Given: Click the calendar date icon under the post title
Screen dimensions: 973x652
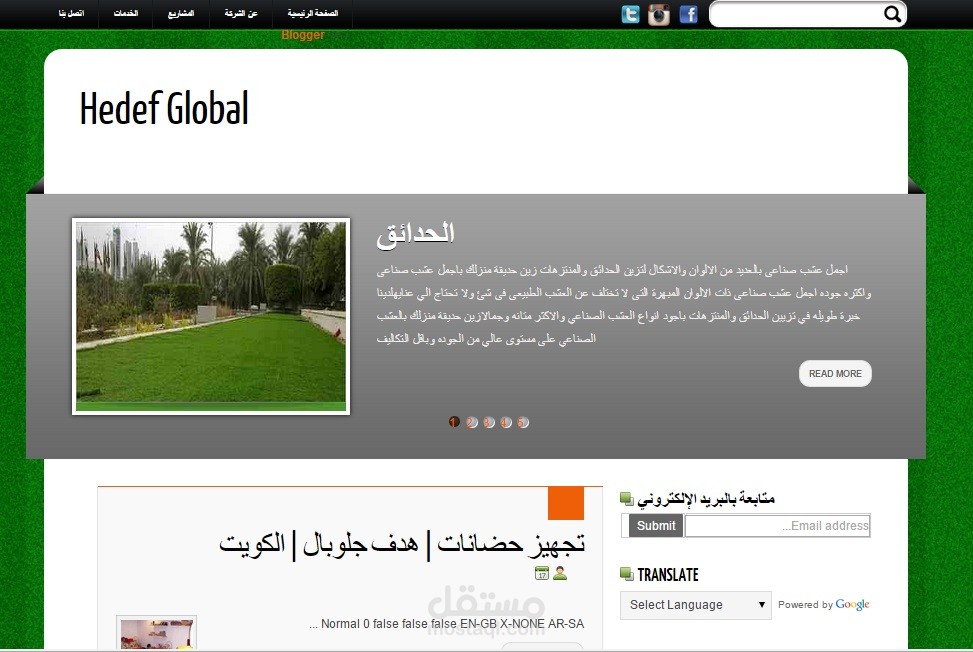Looking at the screenshot, I should [542, 573].
